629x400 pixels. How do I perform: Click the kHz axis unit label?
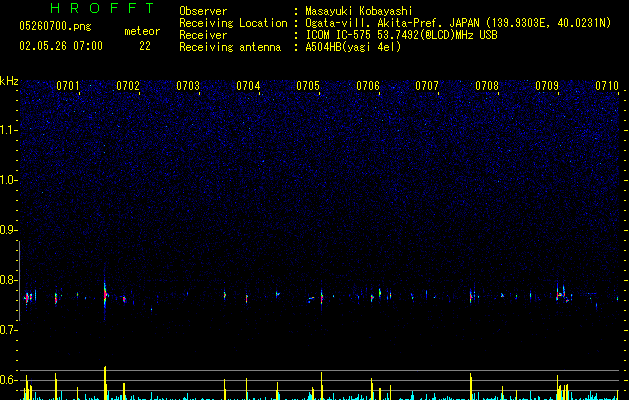pyautogui.click(x=9, y=81)
